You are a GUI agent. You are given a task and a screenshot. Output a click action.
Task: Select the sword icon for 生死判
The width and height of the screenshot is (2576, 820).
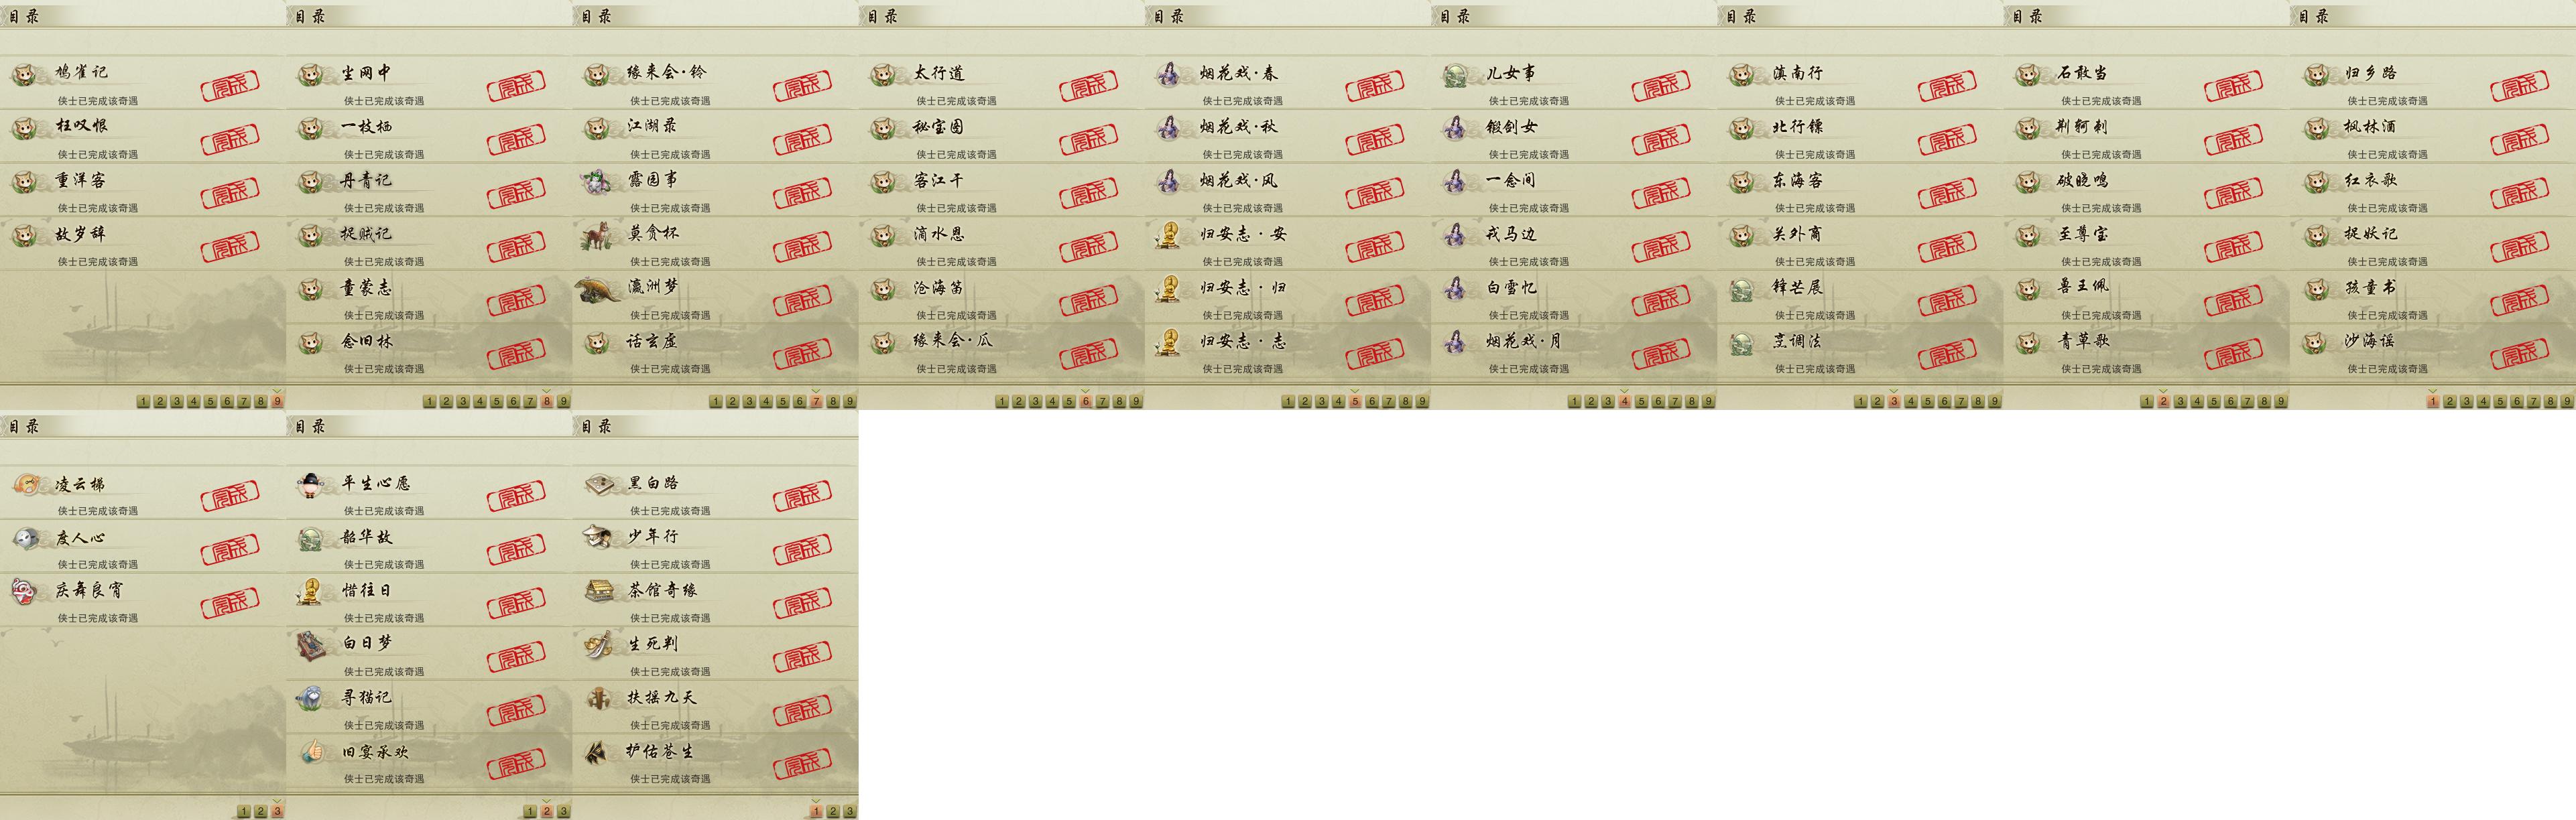pos(599,644)
